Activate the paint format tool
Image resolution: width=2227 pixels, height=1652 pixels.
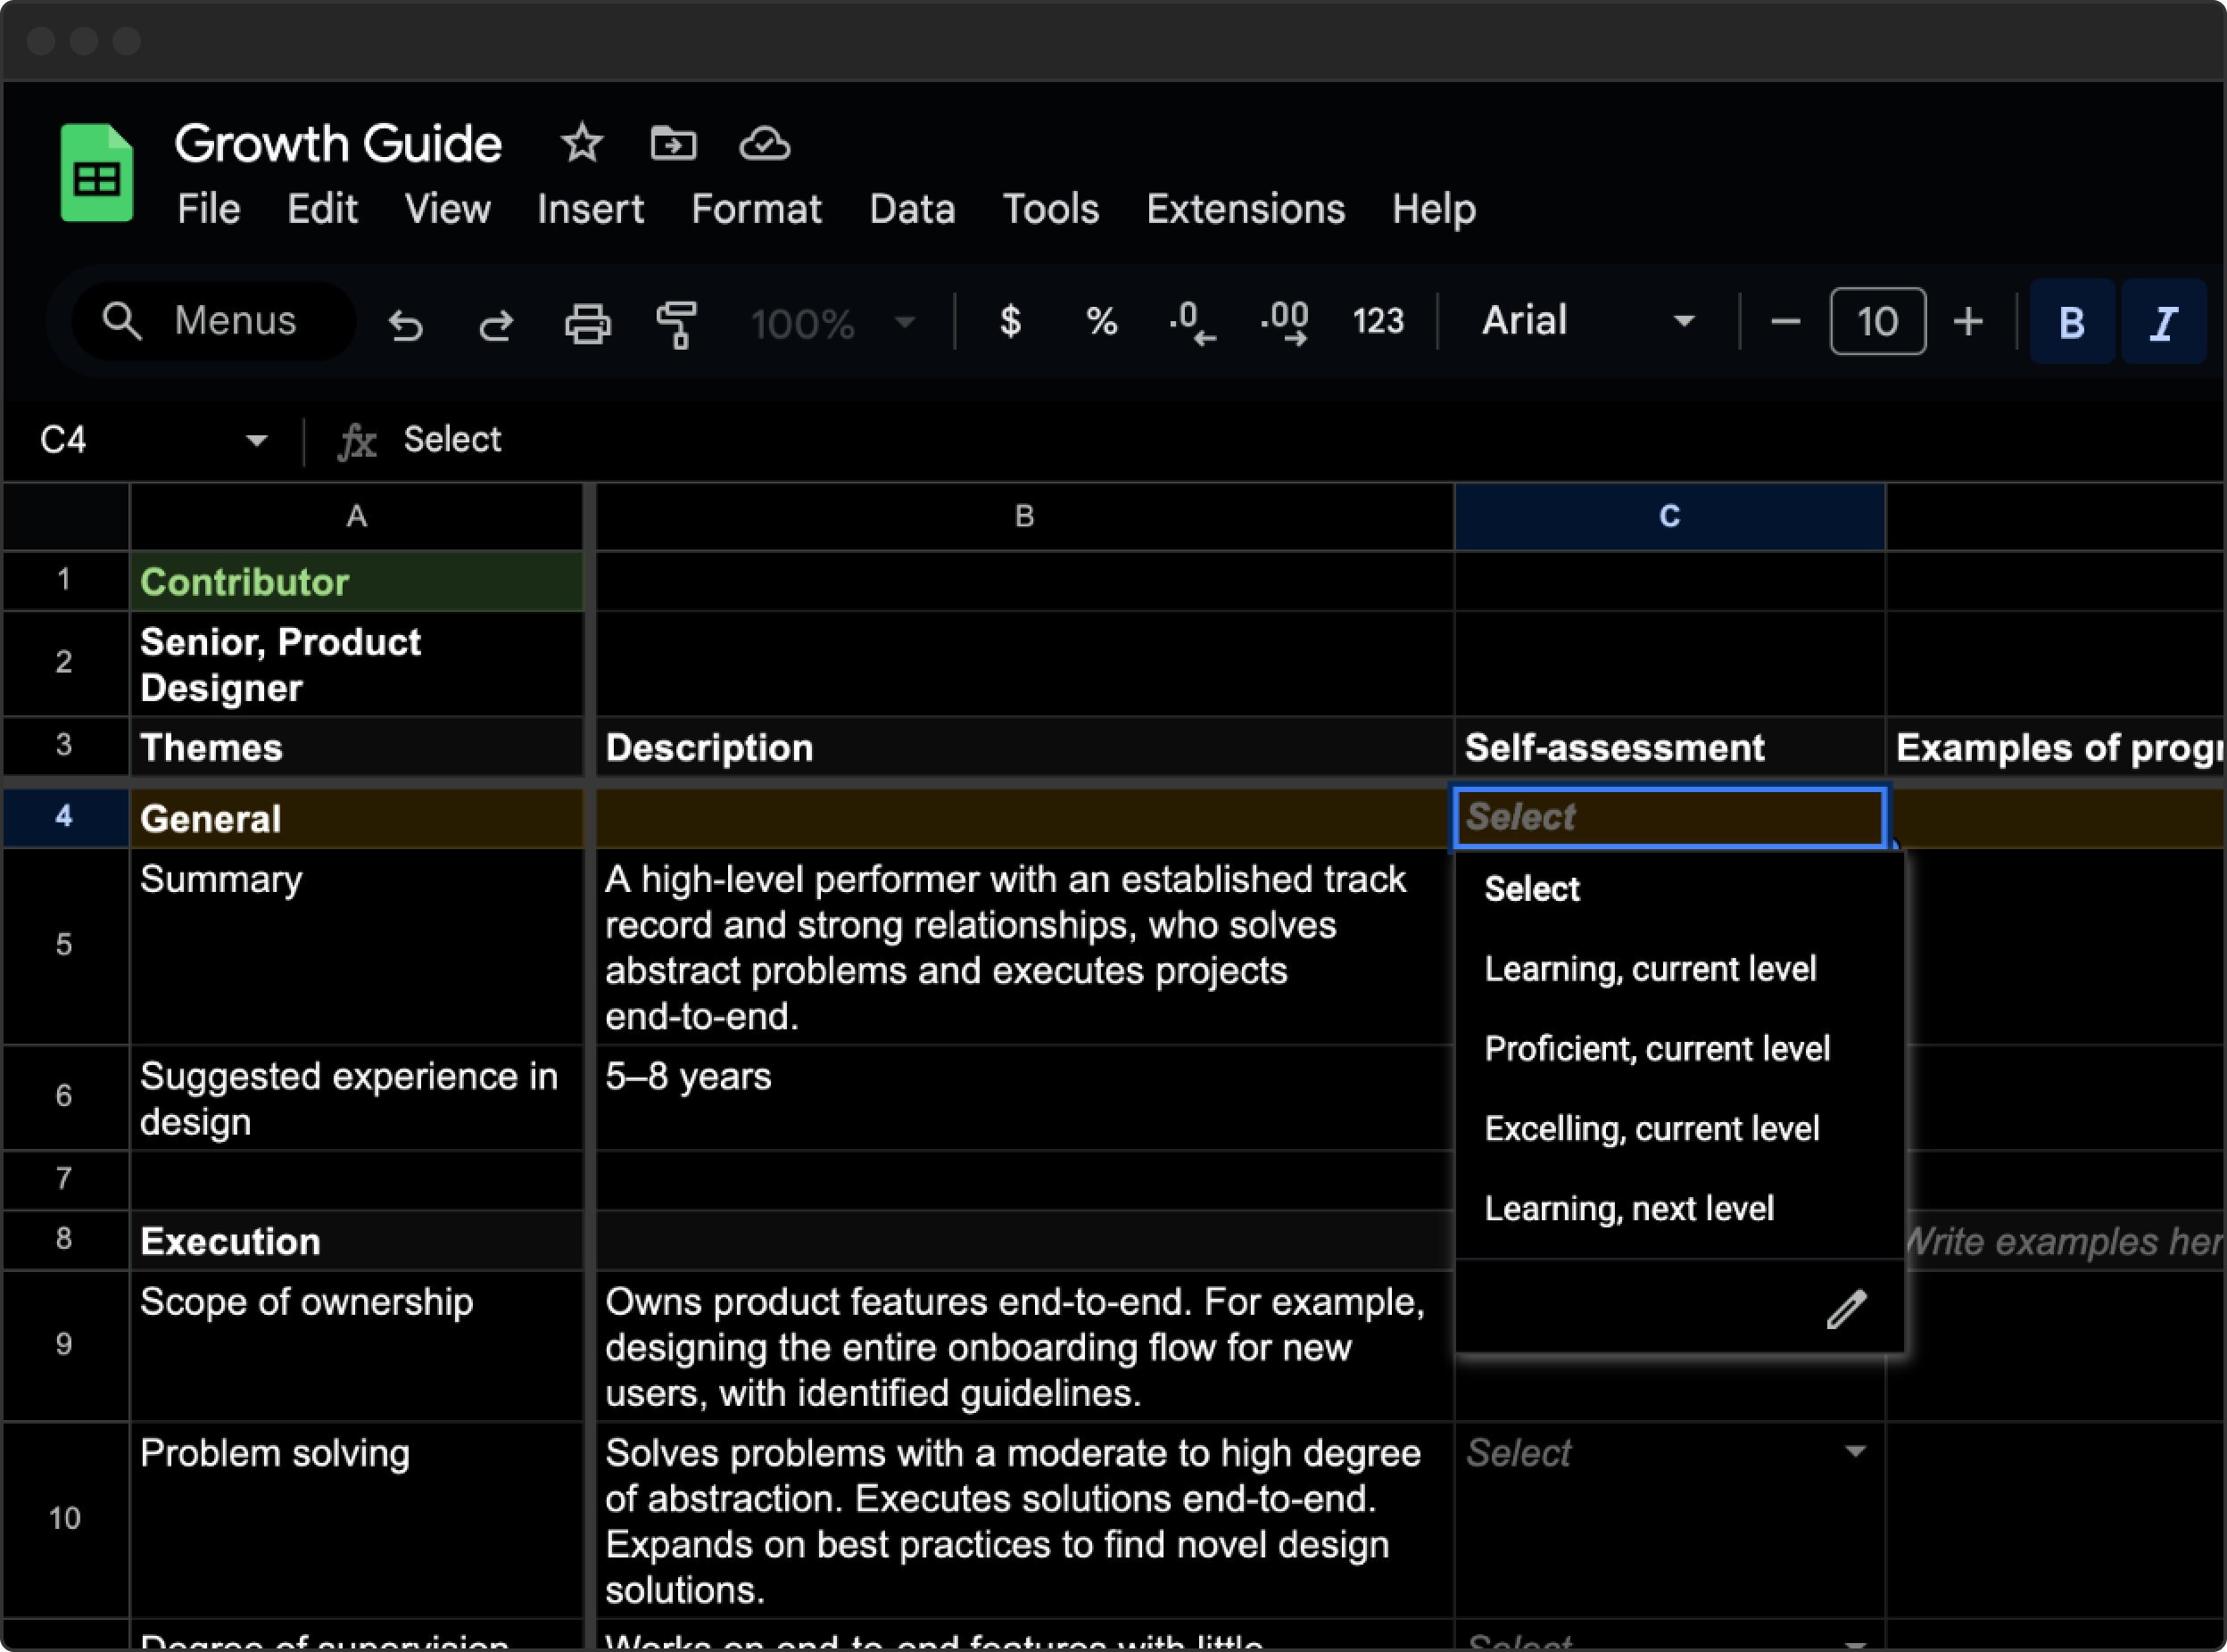[x=677, y=323]
